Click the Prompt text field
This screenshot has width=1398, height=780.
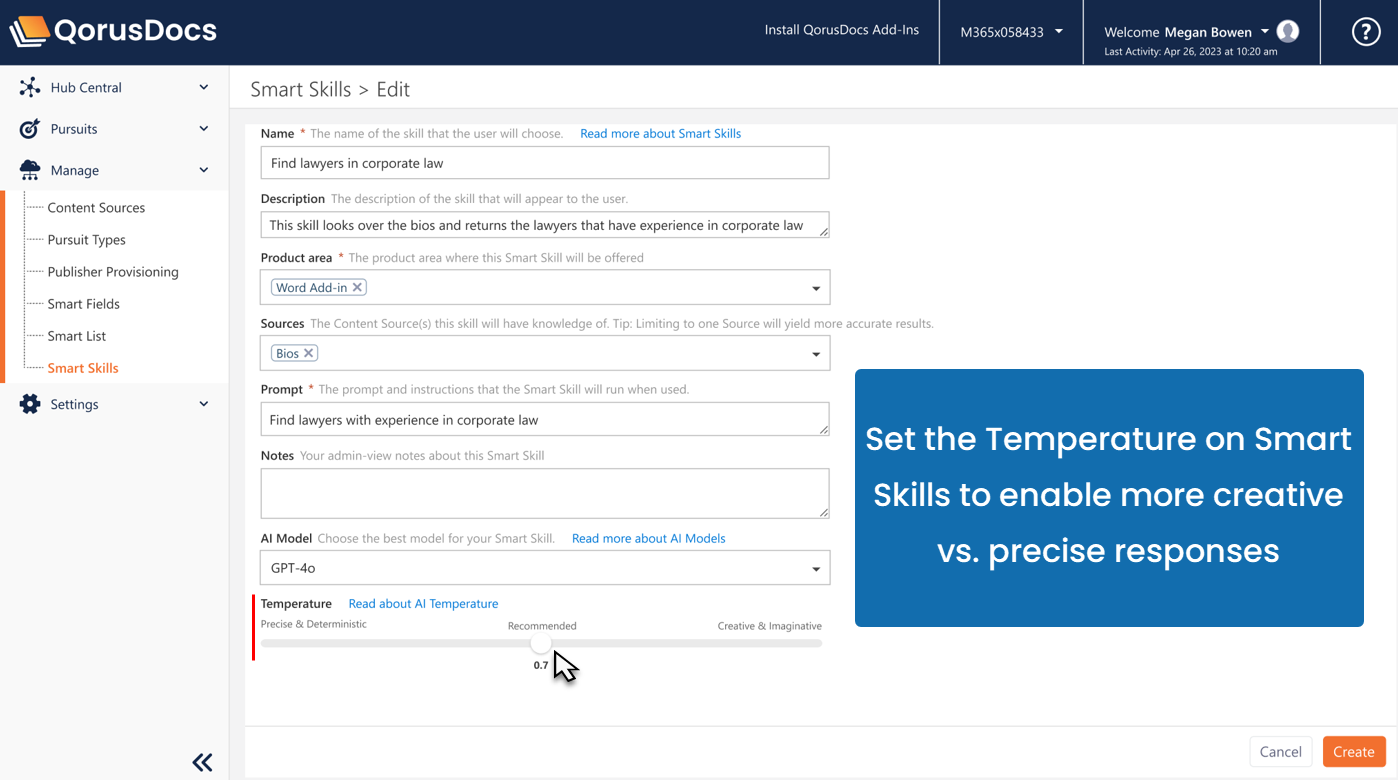[x=545, y=420]
